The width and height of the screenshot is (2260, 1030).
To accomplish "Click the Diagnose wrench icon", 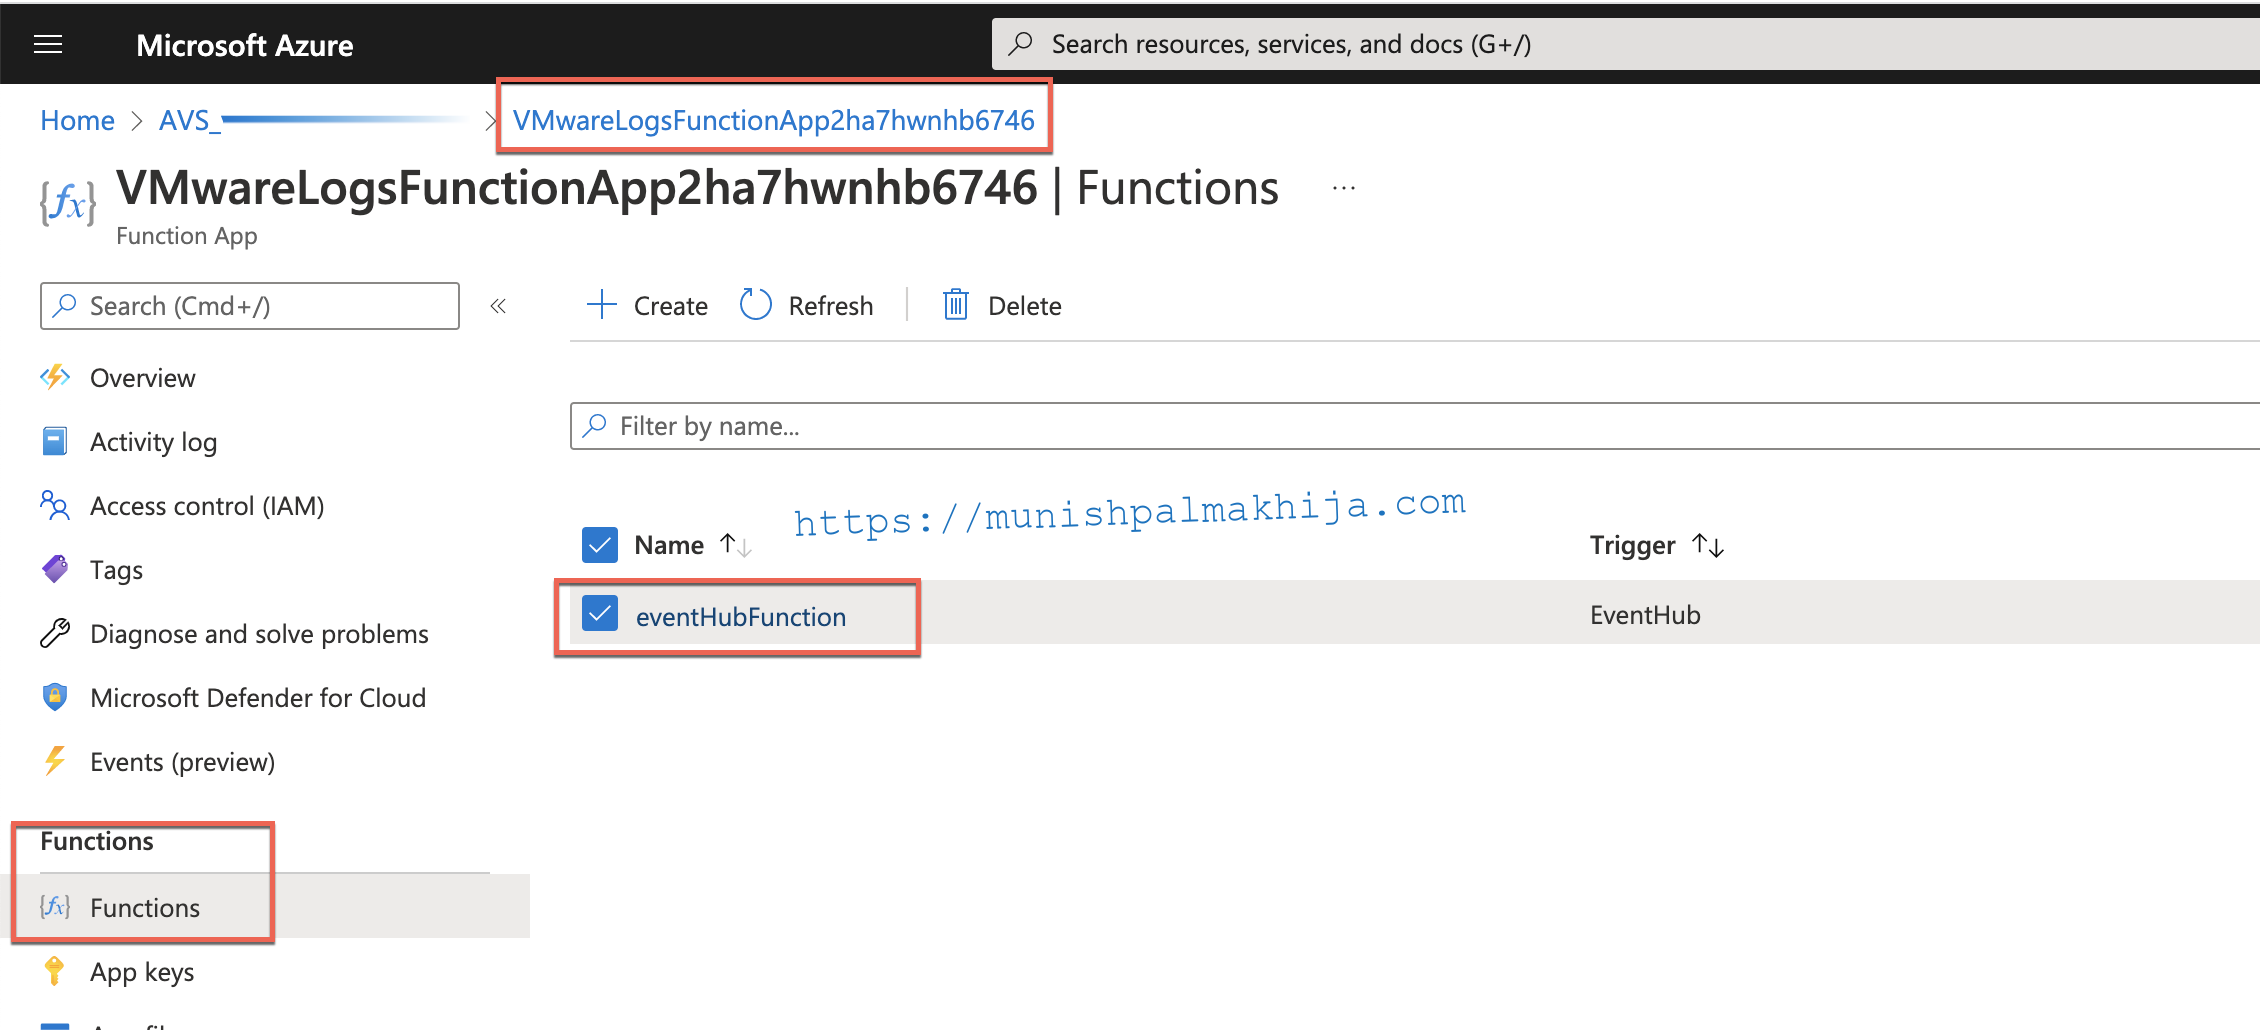I will pyautogui.click(x=55, y=633).
